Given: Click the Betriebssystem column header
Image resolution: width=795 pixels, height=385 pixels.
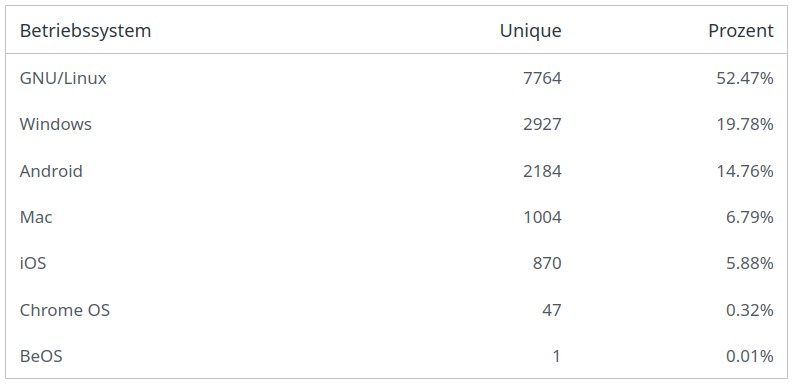Looking at the screenshot, I should [85, 31].
